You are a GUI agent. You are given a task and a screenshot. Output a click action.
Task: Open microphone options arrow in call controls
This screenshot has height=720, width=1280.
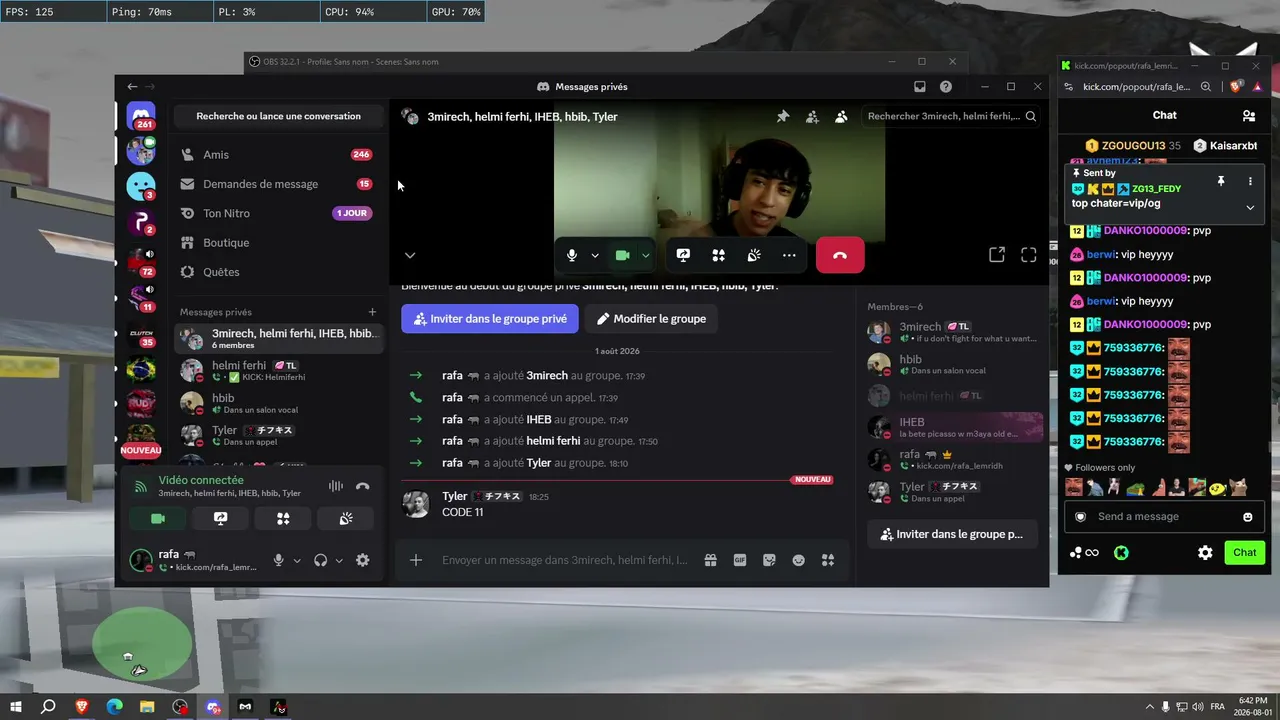pyautogui.click(x=595, y=255)
